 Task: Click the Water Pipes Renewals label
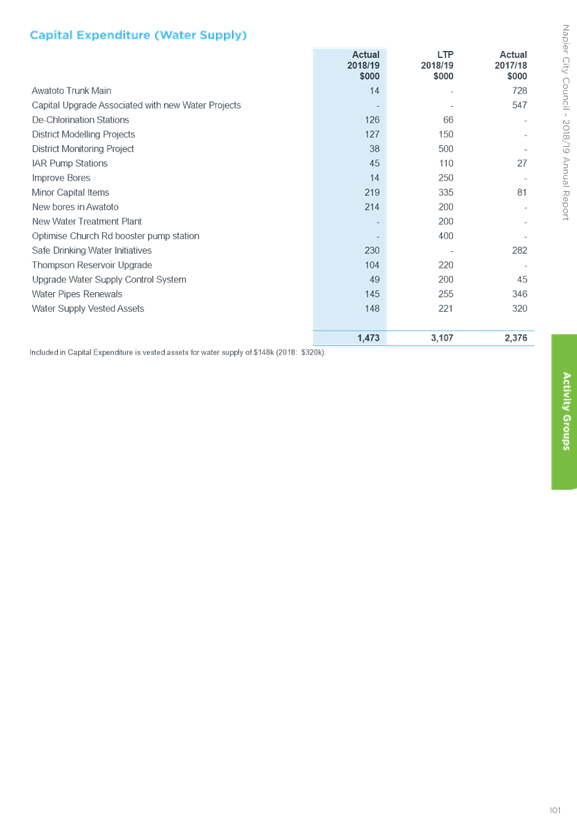point(77,294)
